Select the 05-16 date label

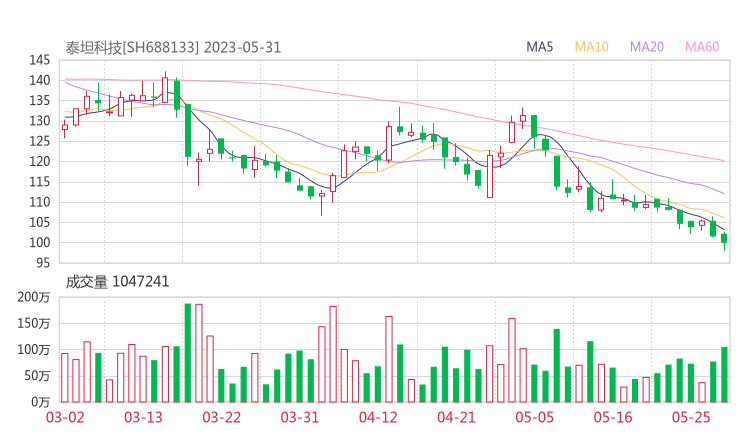(613, 417)
